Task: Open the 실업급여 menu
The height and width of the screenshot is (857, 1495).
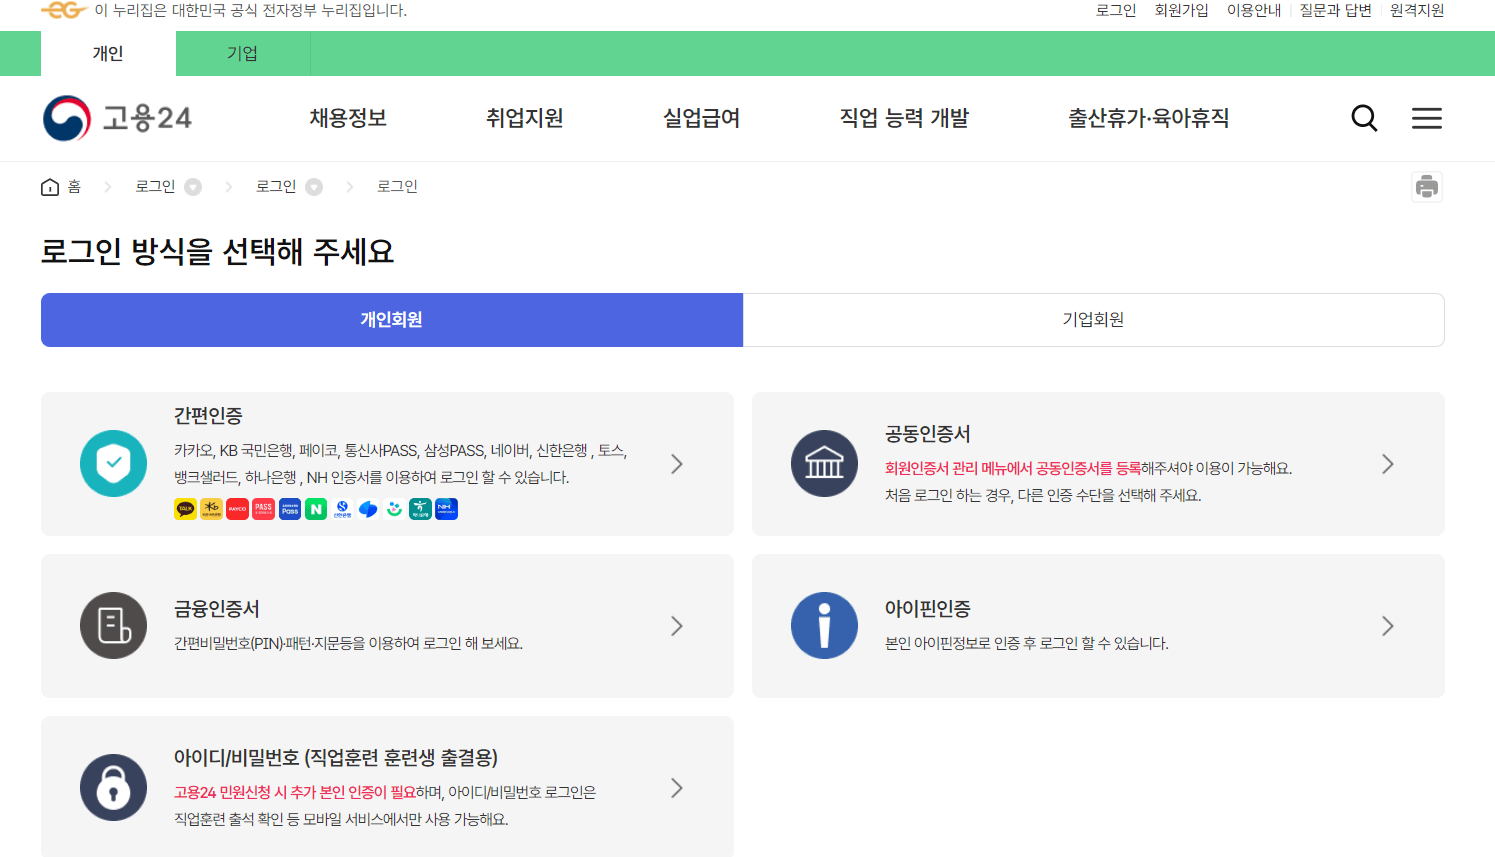Action: (x=700, y=117)
